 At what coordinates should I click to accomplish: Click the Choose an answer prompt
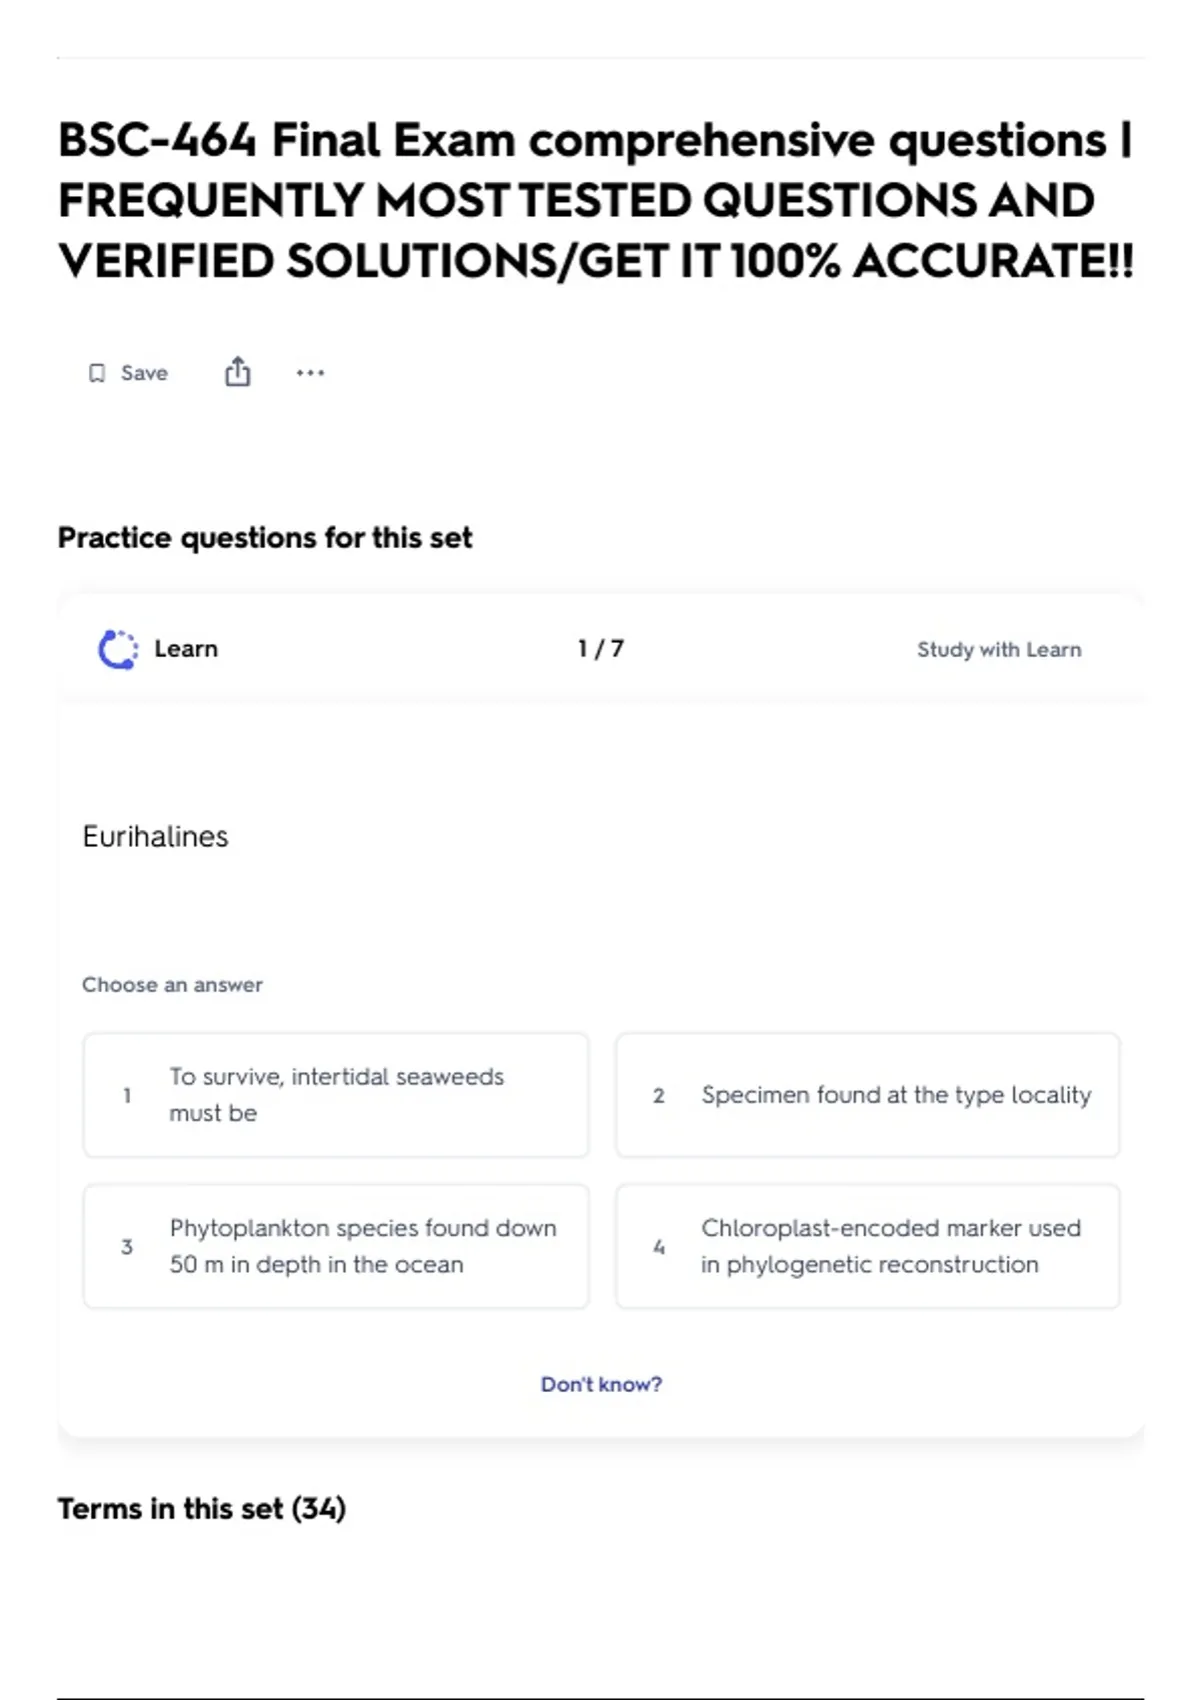pos(172,985)
